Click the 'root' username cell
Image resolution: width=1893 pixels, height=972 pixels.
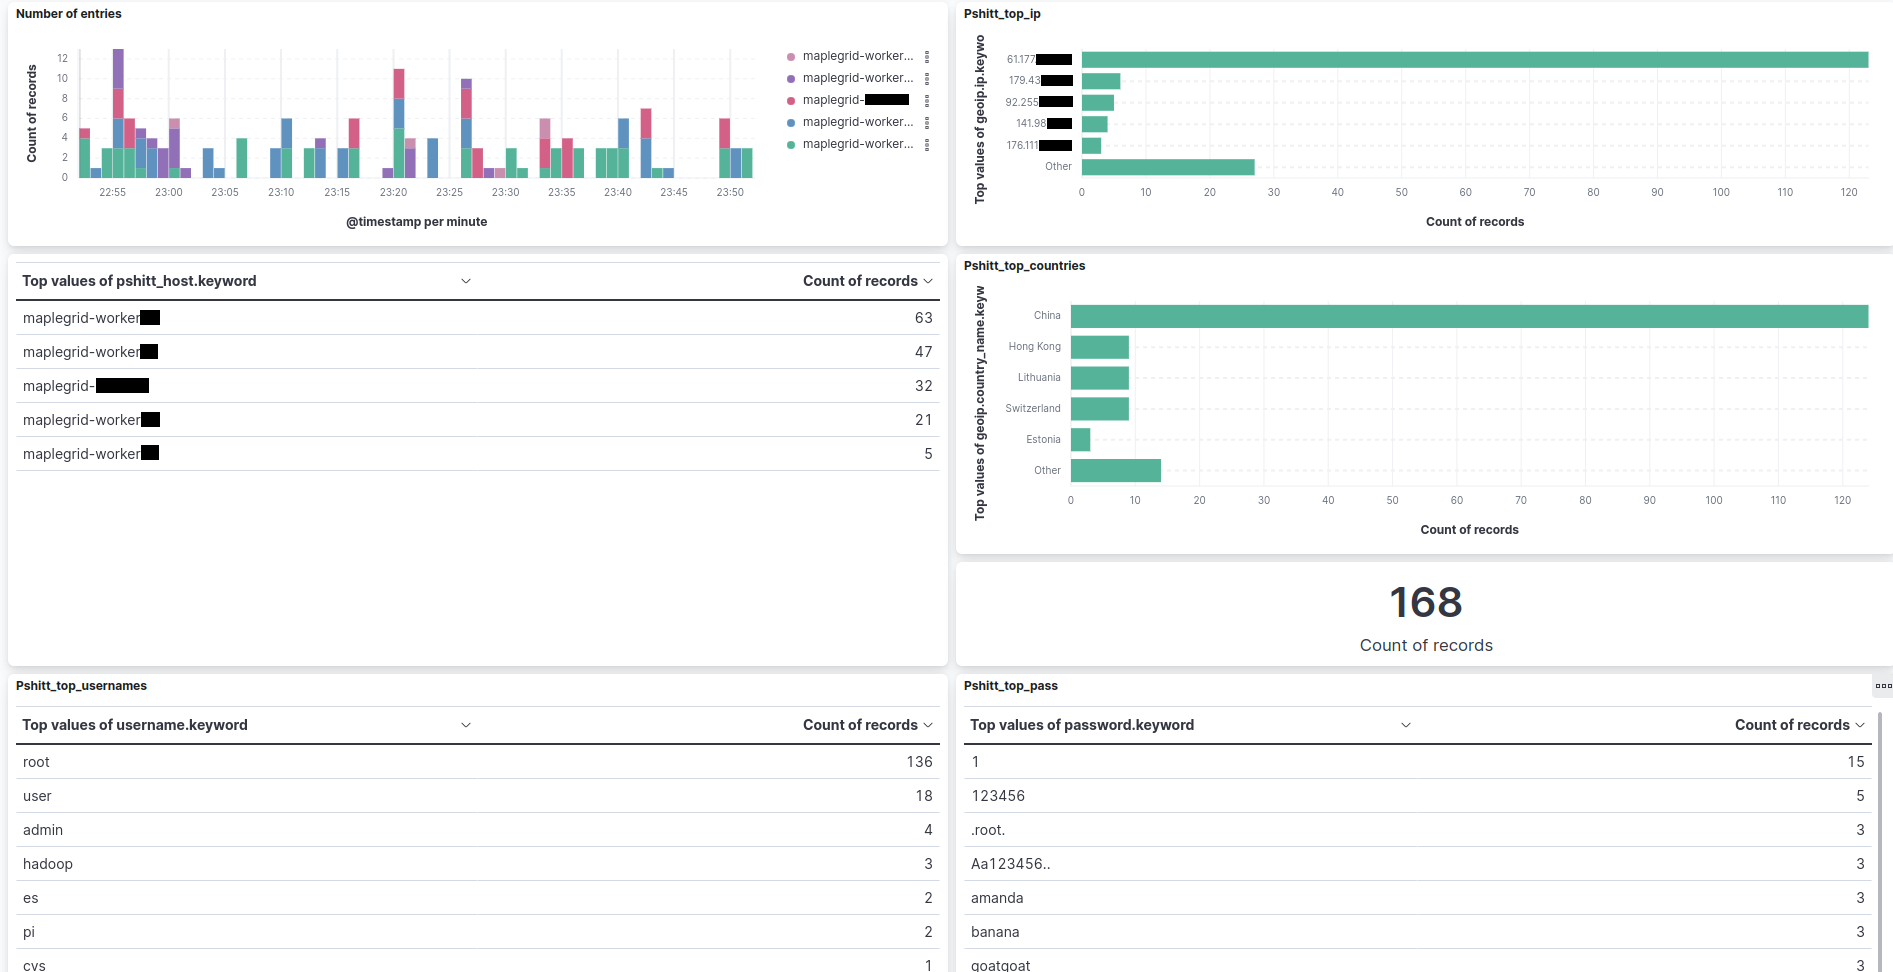point(37,762)
